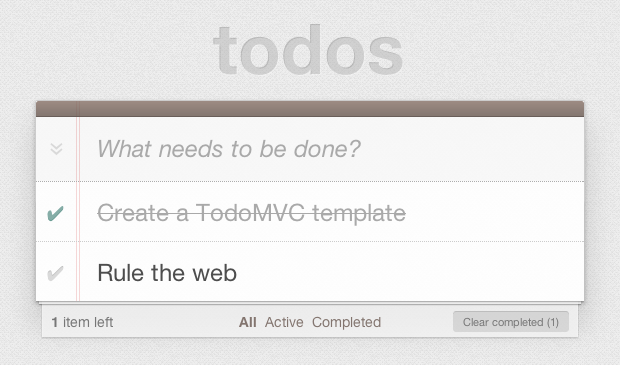
Task: Select the struck-through Create a TodoMVC template text
Action: [x=251, y=213]
